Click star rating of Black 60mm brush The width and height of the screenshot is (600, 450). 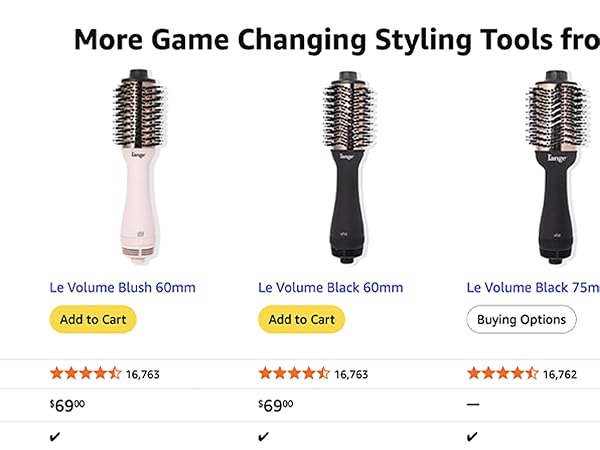(294, 374)
